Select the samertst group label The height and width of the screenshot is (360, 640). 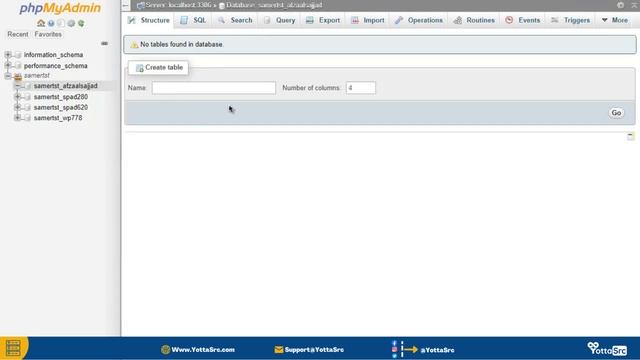37,76
